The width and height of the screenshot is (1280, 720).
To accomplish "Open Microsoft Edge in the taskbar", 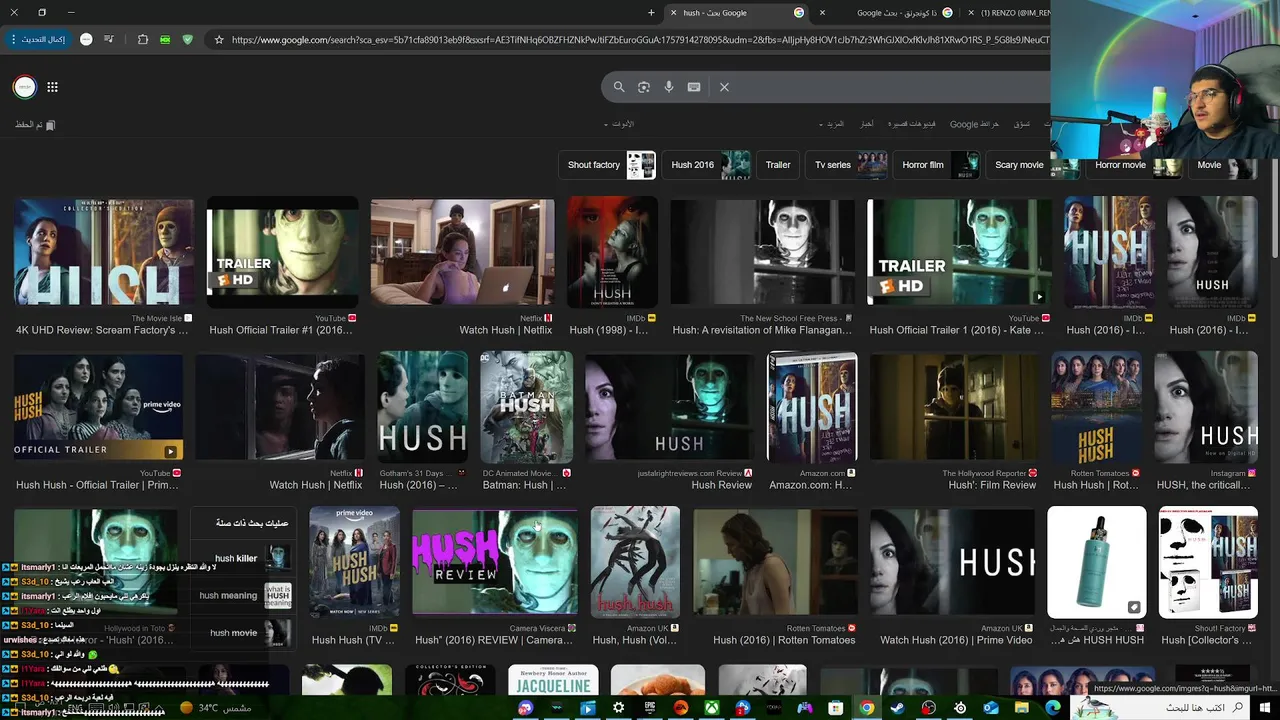I will tap(1053, 708).
